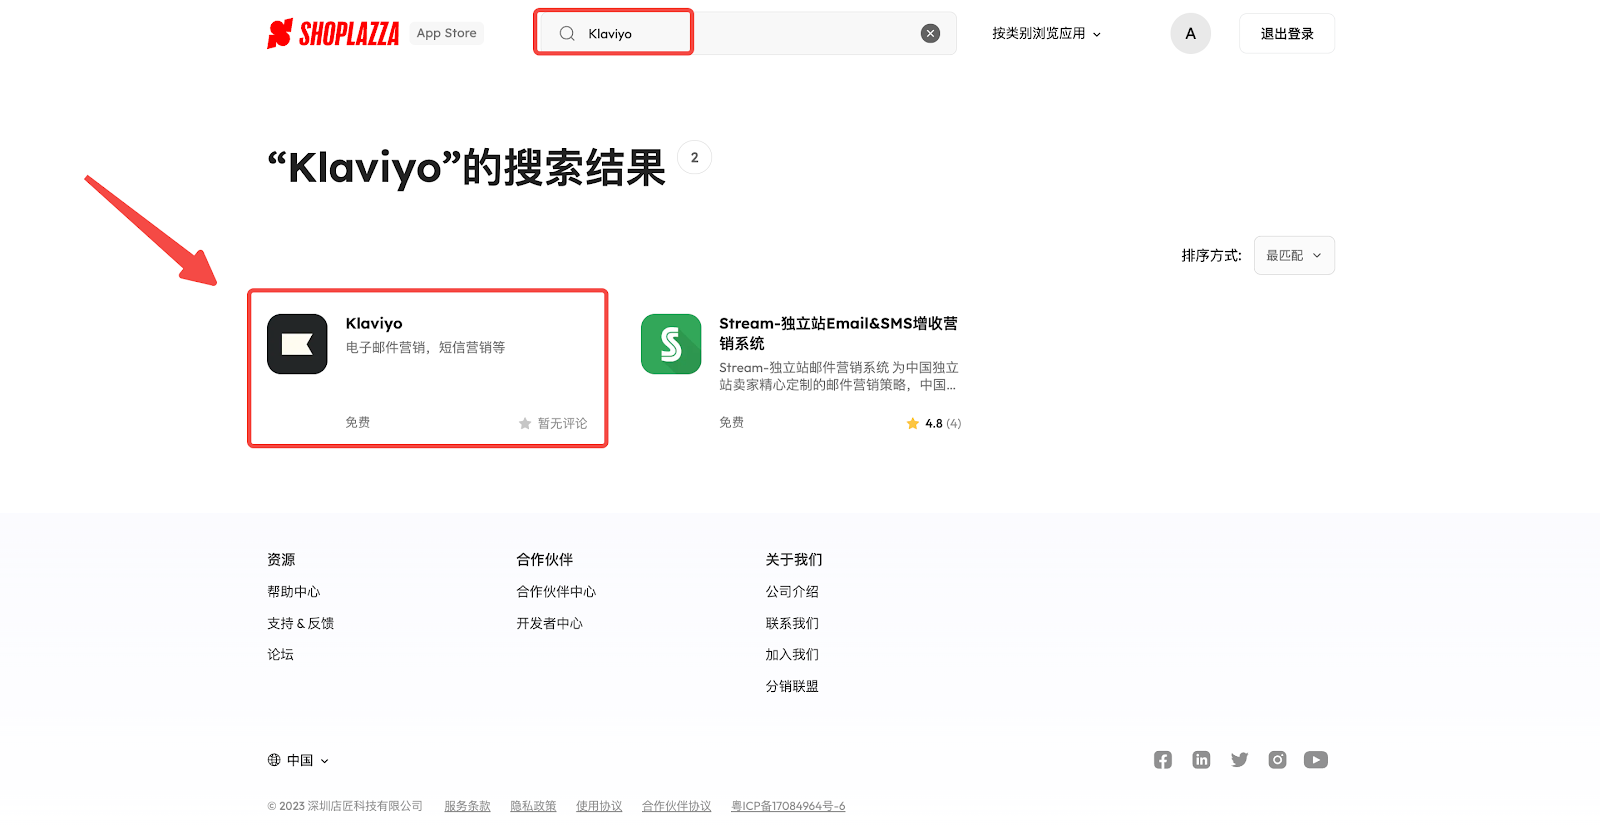This screenshot has width=1600, height=840.
Task: Open the Facebook social icon
Action: (x=1163, y=760)
